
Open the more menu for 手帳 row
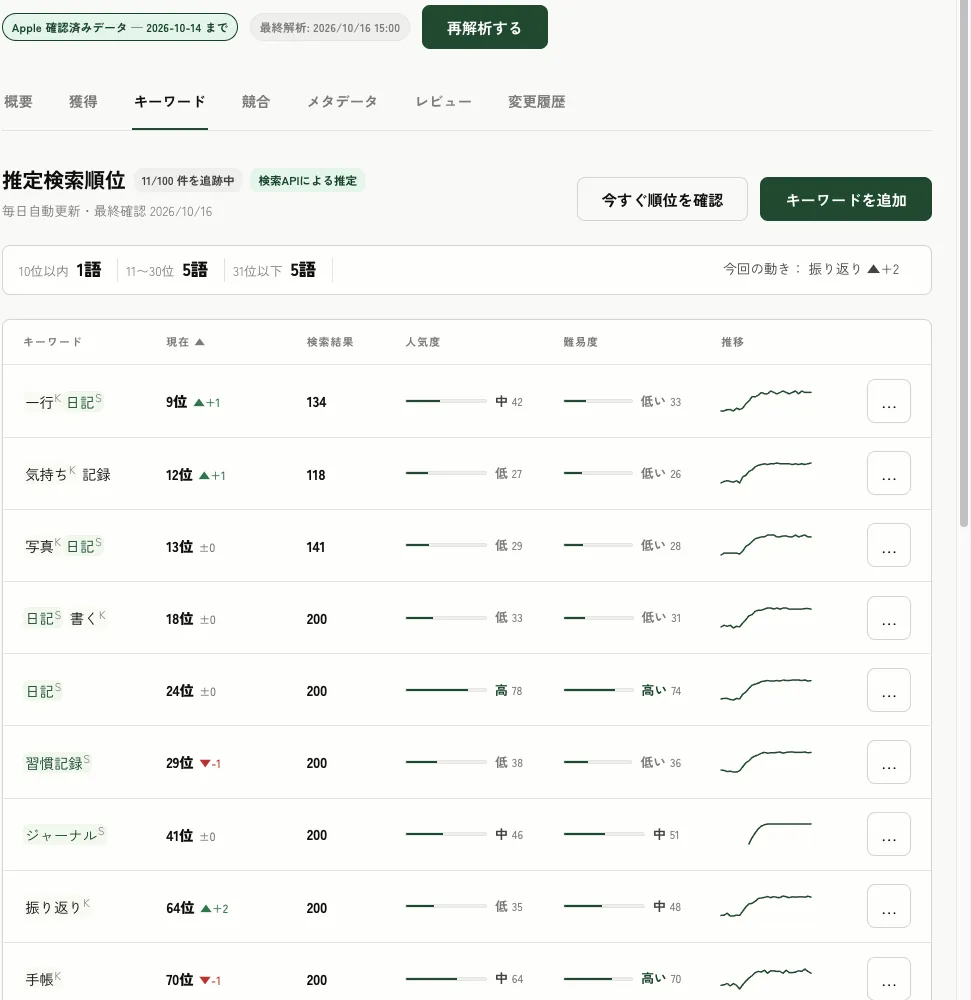(888, 978)
